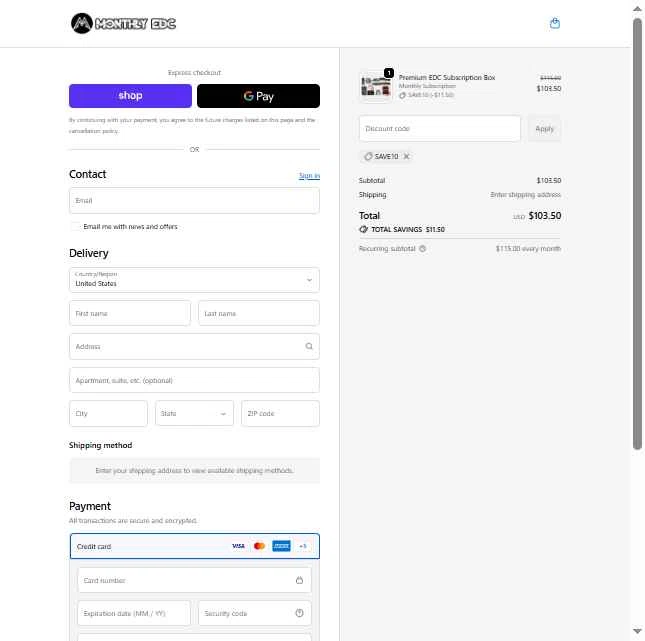Click the scrollbar up arrow
Viewport: 645px width, 641px height.
tap(637, 9)
